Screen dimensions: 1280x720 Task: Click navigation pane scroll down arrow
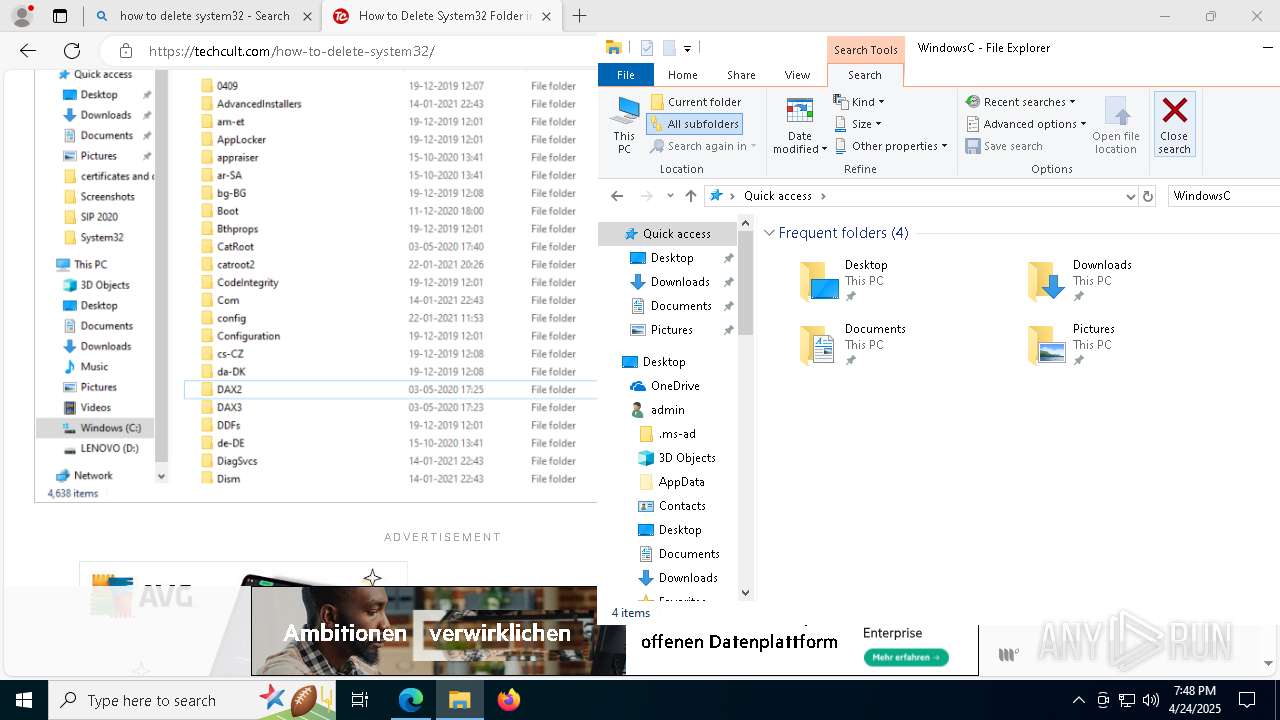745,593
